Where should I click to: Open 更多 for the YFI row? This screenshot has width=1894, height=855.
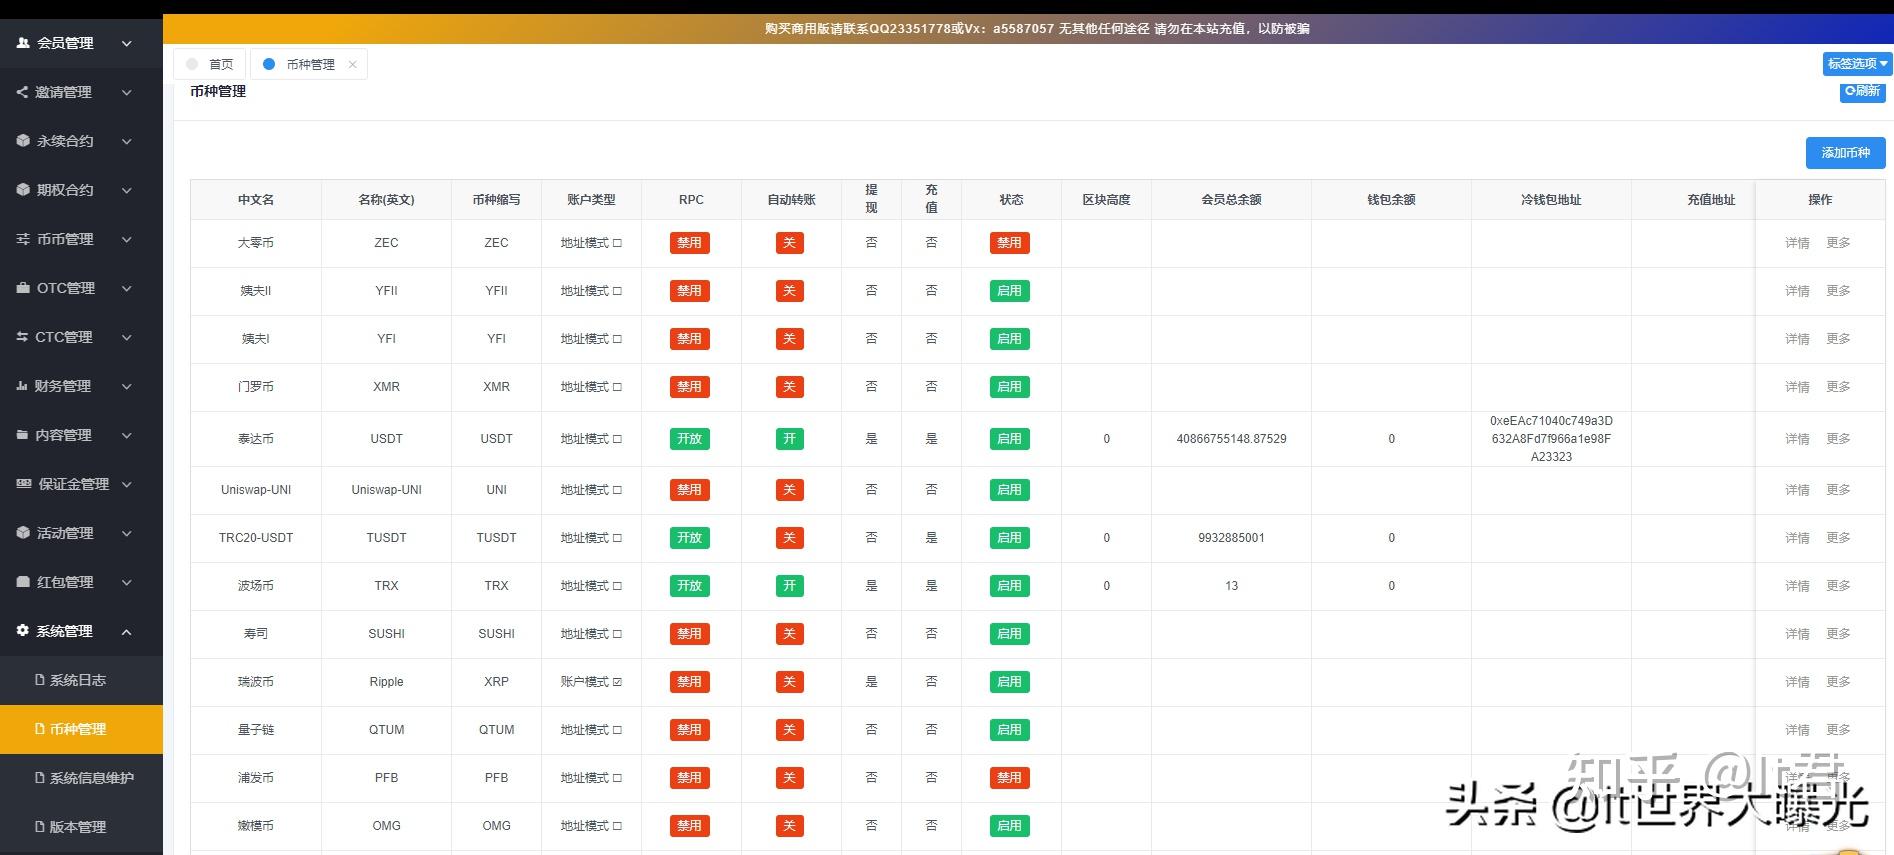1838,339
